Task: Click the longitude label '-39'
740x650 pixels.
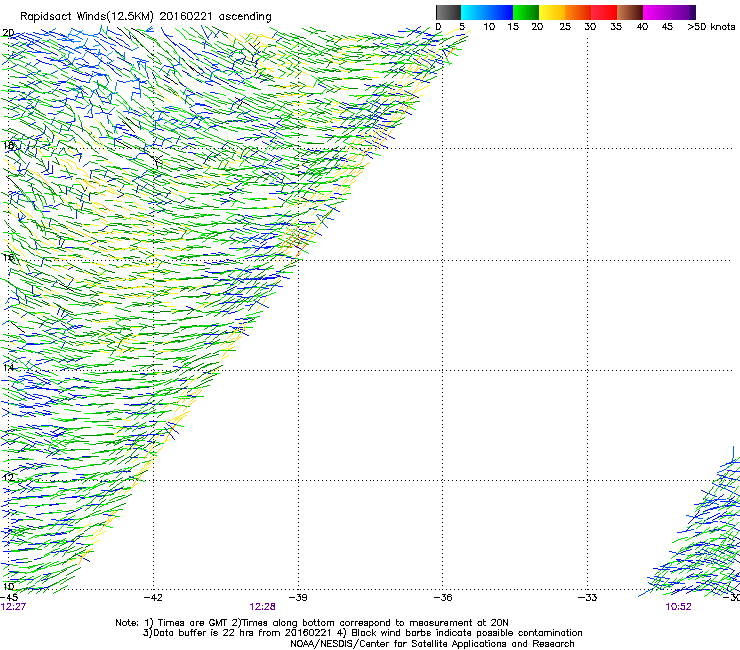Action: pyautogui.click(x=298, y=597)
